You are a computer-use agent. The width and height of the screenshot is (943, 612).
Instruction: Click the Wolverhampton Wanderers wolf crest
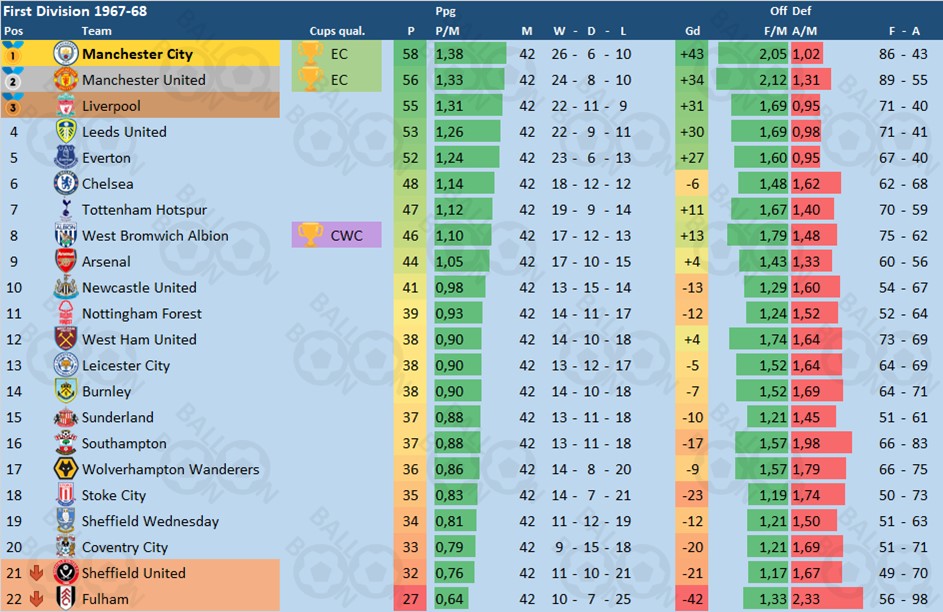[x=66, y=469]
